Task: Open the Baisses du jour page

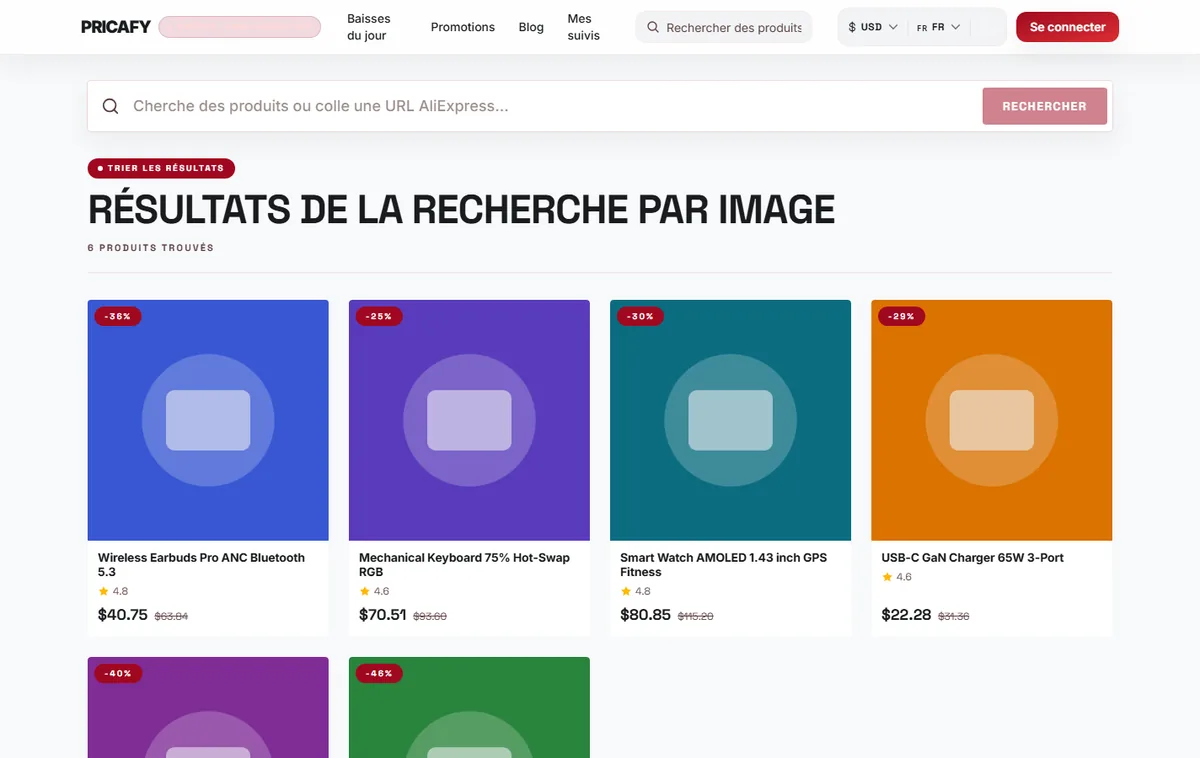Action: pos(369,27)
